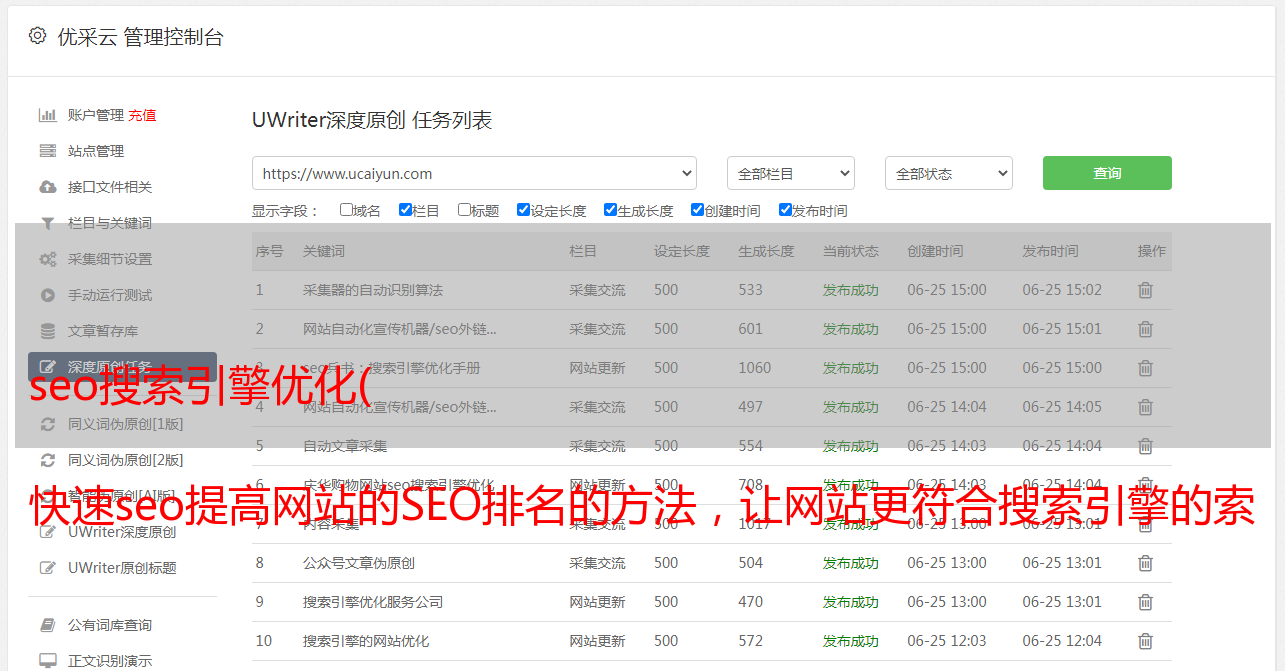Expand the 全部栏目 dropdown
Image resolution: width=1285 pixels, height=671 pixels.
click(791, 173)
